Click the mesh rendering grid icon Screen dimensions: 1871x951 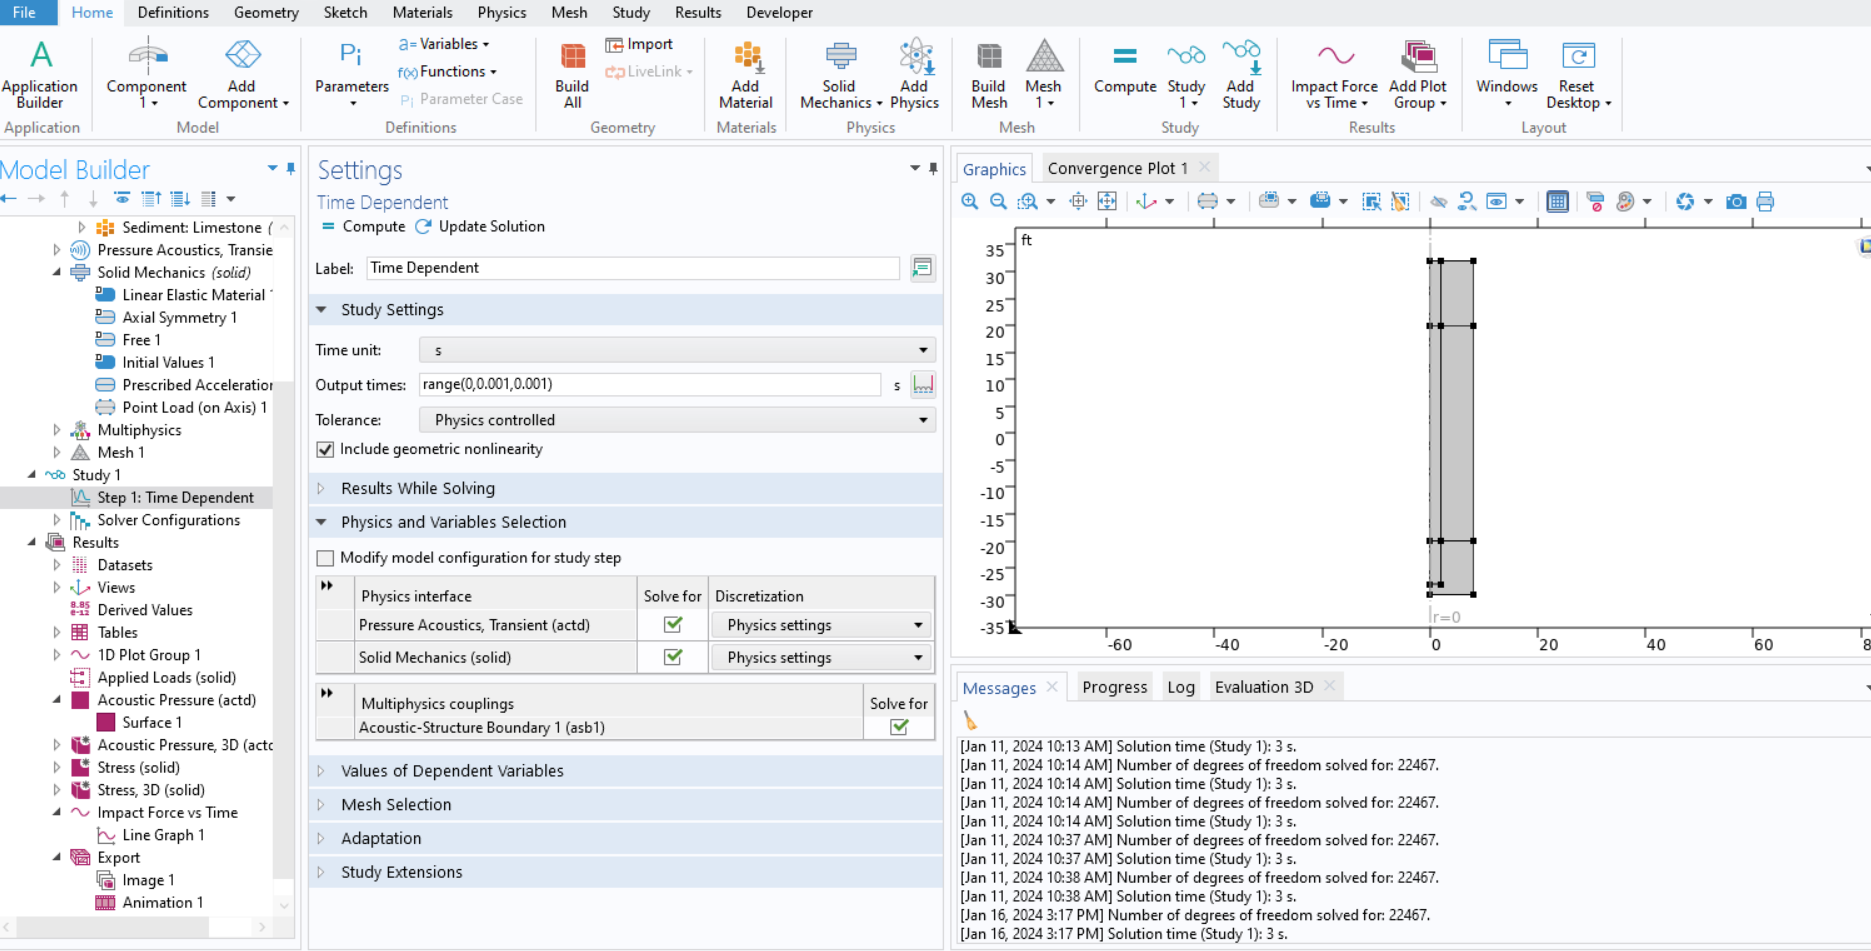tap(1557, 202)
